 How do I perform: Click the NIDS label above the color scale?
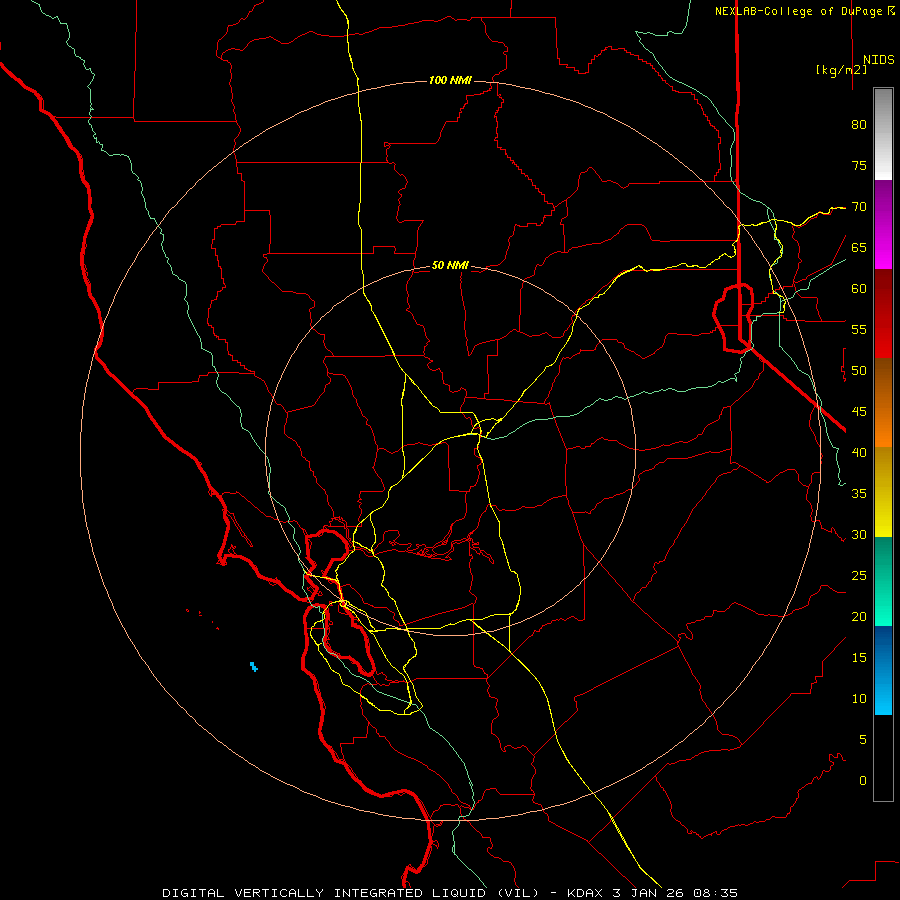[879, 60]
